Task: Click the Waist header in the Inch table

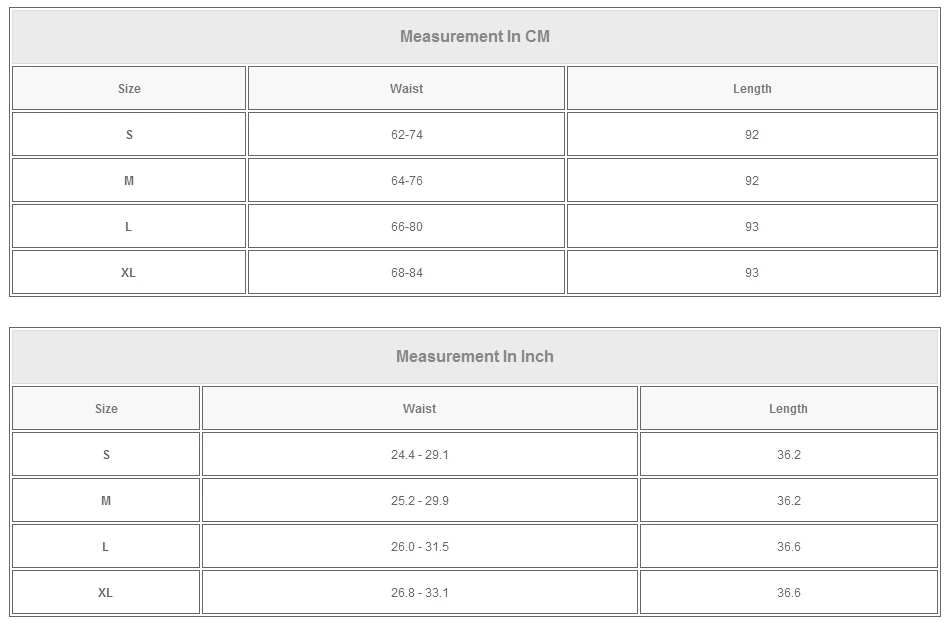Action: click(419, 409)
